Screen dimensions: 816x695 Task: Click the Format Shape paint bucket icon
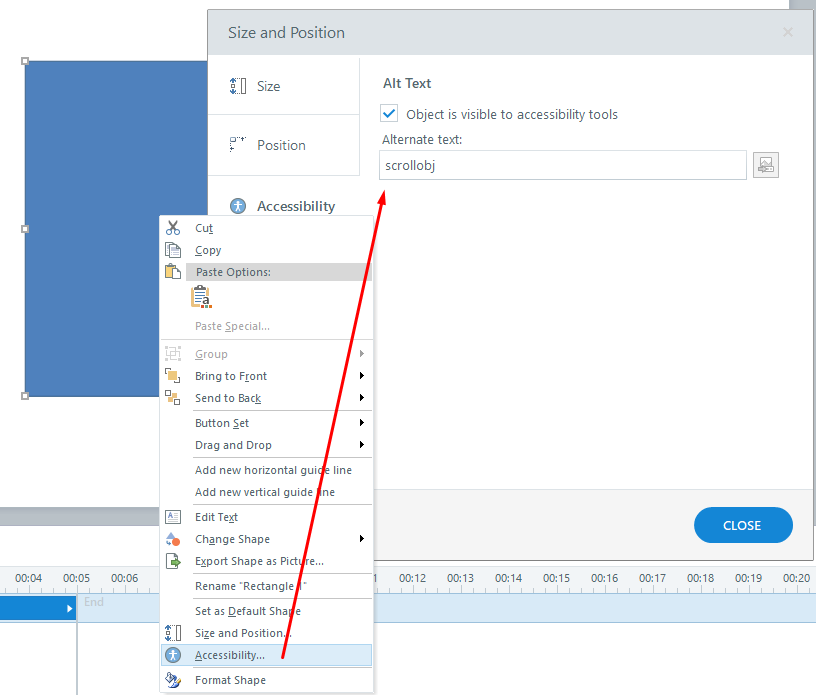tap(173, 680)
